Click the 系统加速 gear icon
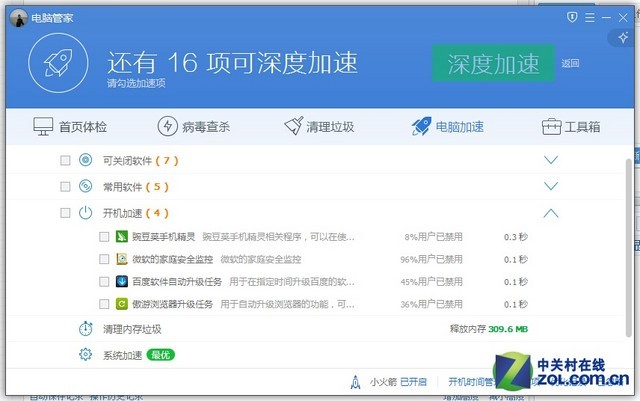This screenshot has width=640, height=401. tap(85, 354)
